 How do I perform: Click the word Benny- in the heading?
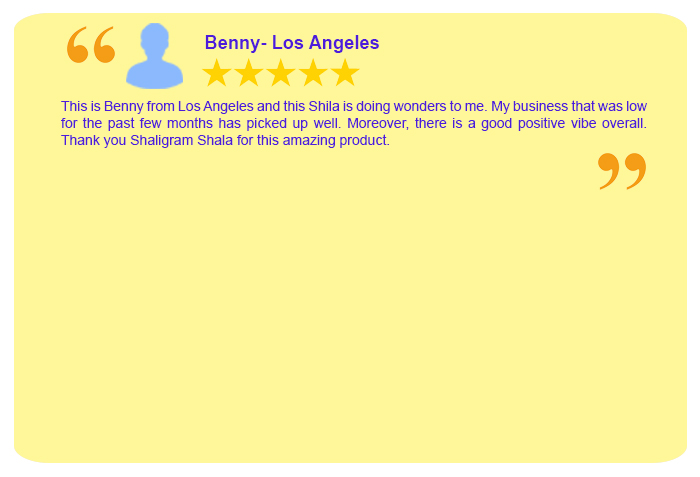236,43
